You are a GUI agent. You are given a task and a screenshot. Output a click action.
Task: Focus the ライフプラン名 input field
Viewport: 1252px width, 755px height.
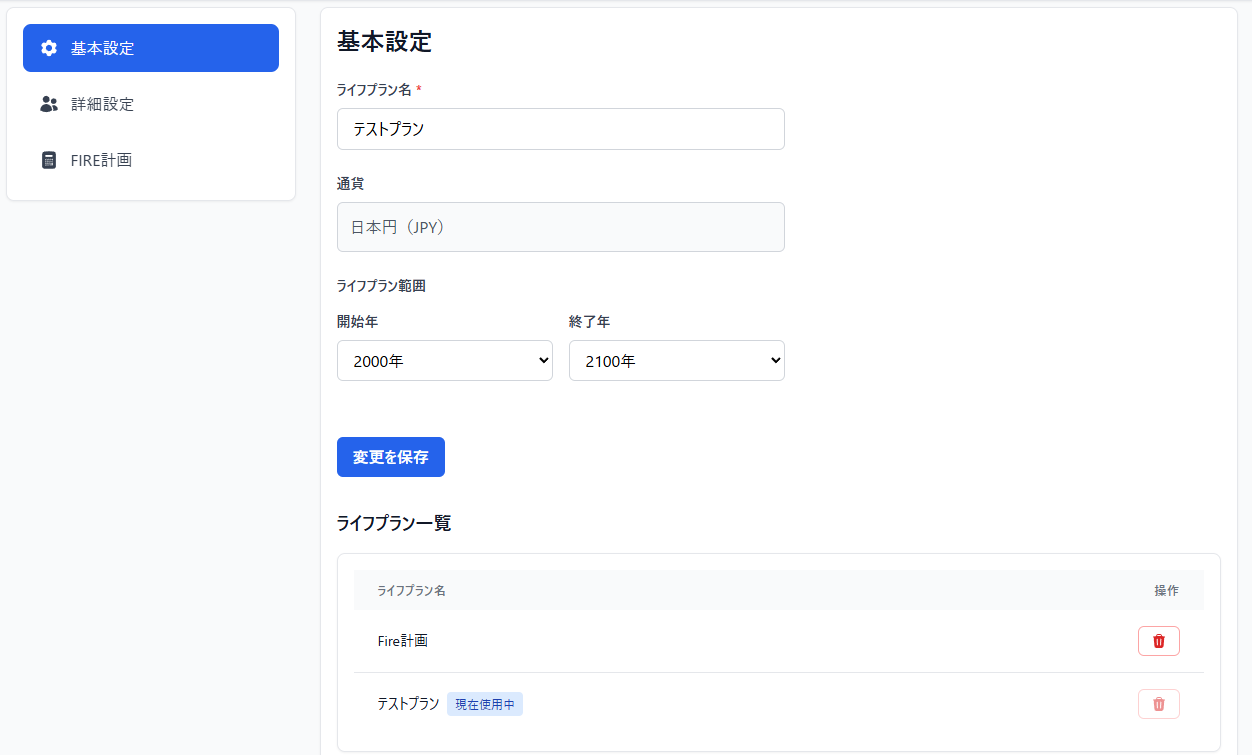pyautogui.click(x=561, y=129)
